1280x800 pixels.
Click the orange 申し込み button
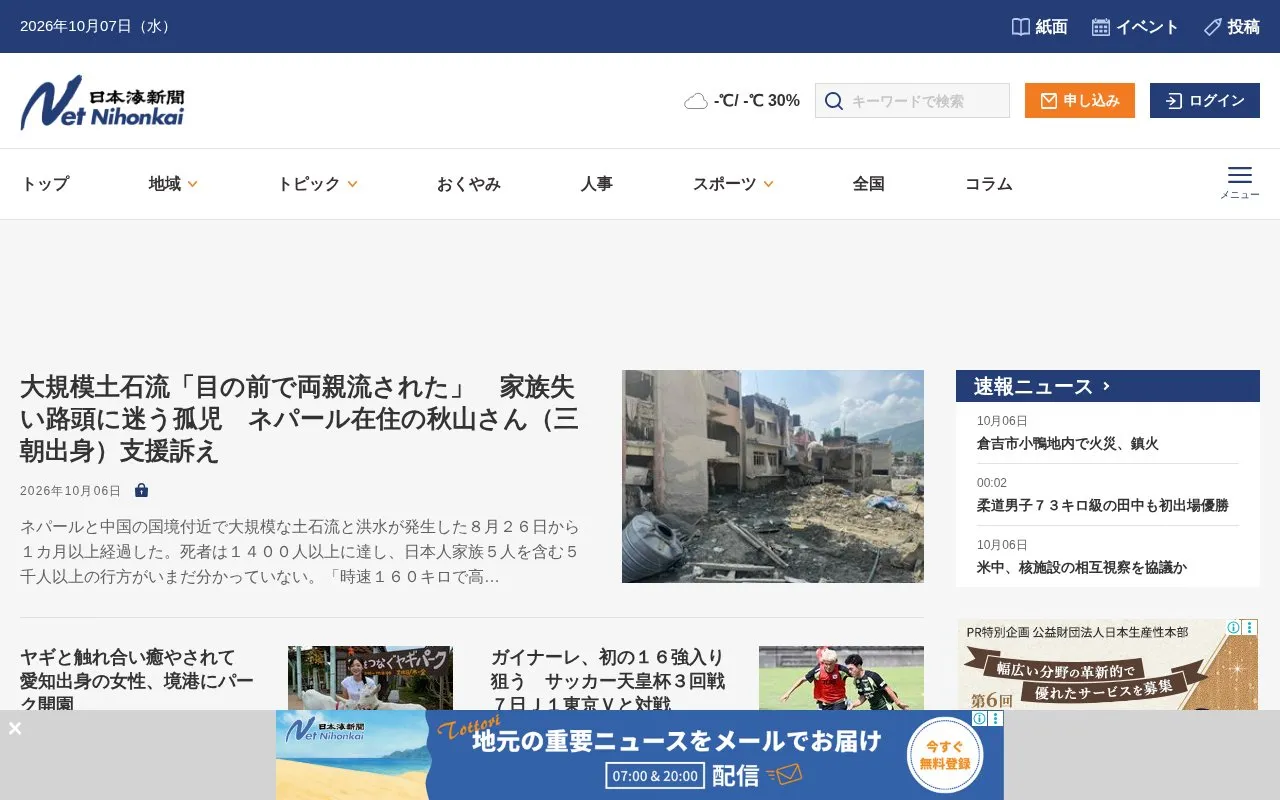click(1080, 101)
